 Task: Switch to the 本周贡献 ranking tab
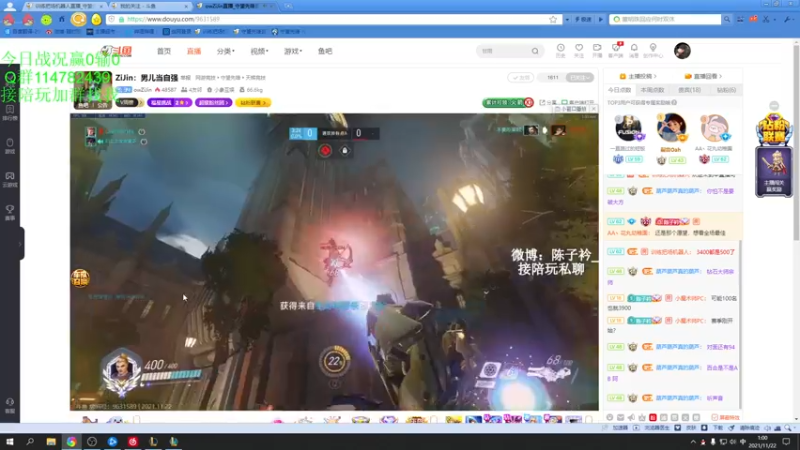pyautogui.click(x=653, y=90)
